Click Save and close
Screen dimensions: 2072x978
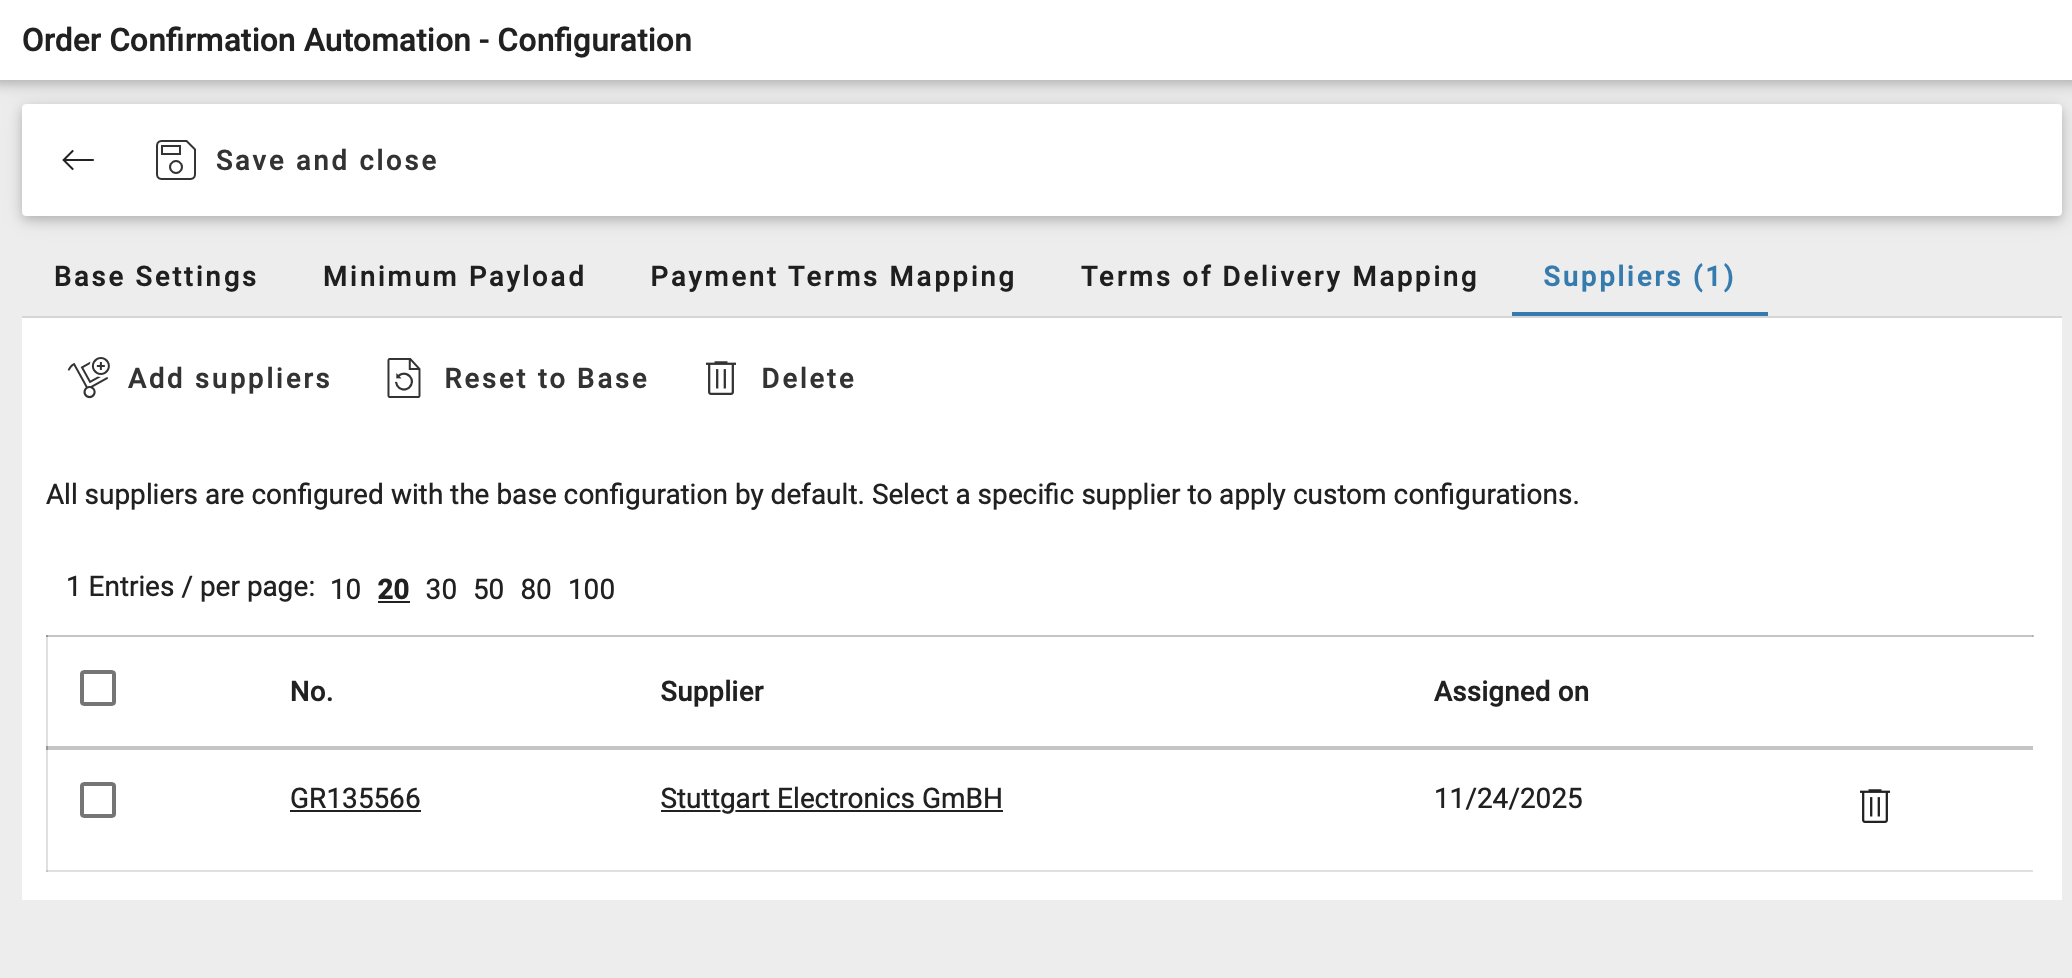tap(325, 159)
